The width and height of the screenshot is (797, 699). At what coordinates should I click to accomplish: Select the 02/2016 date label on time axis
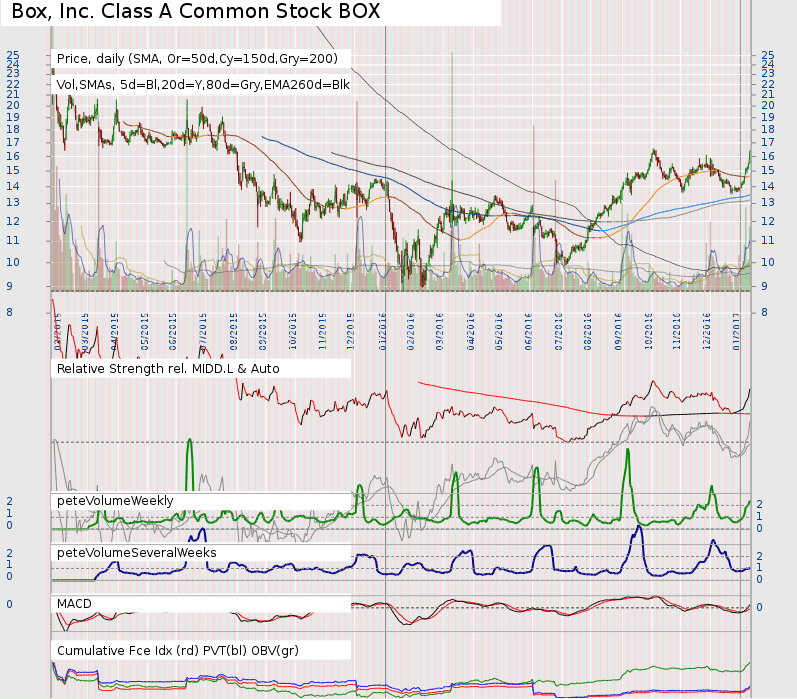pos(411,331)
